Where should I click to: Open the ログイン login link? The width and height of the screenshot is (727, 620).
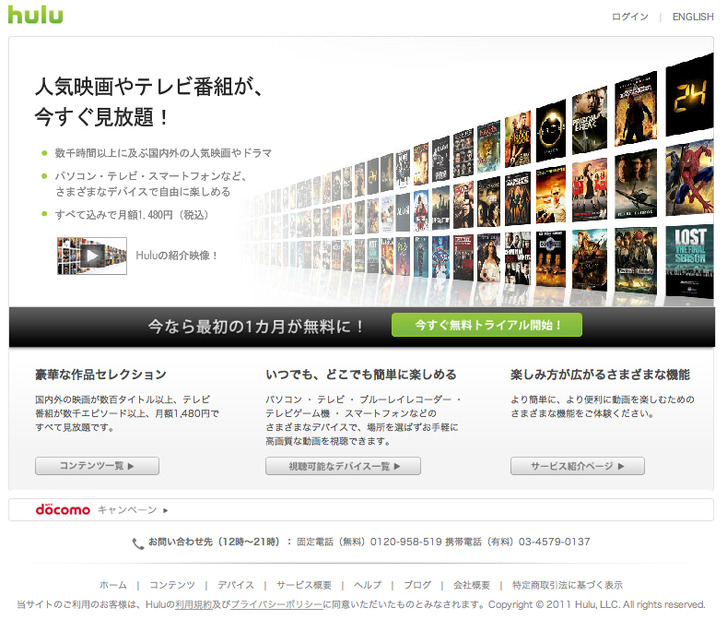(x=630, y=17)
